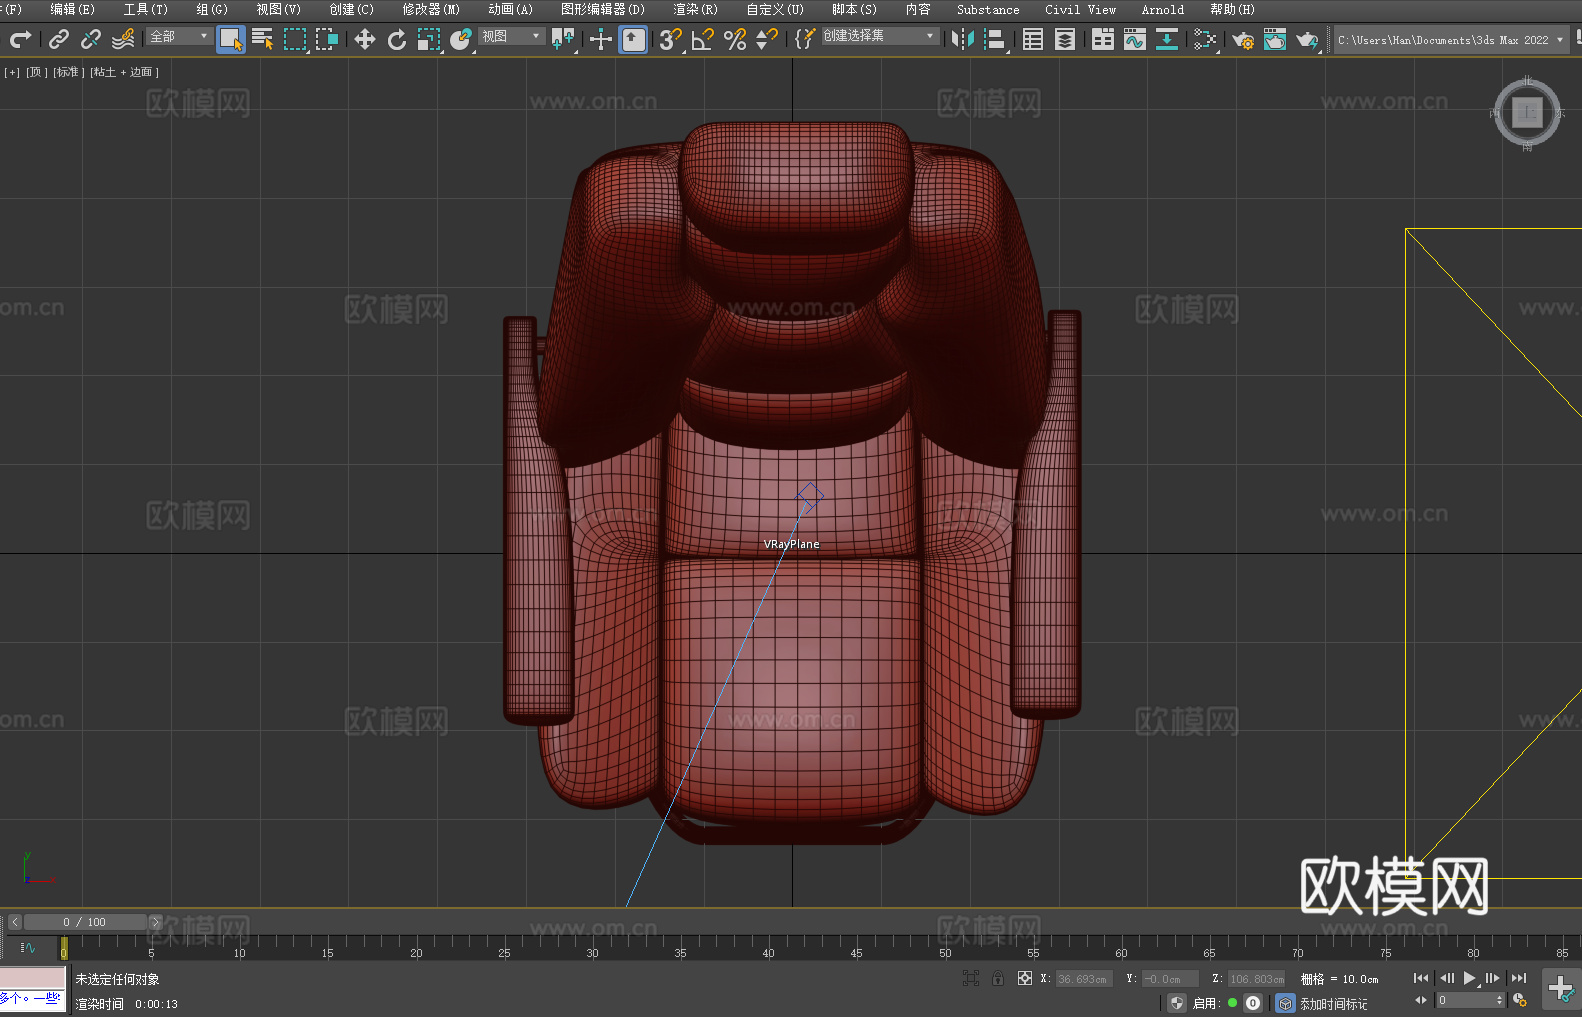
Task: Open the 编辑(E) menu
Action: [x=72, y=9]
